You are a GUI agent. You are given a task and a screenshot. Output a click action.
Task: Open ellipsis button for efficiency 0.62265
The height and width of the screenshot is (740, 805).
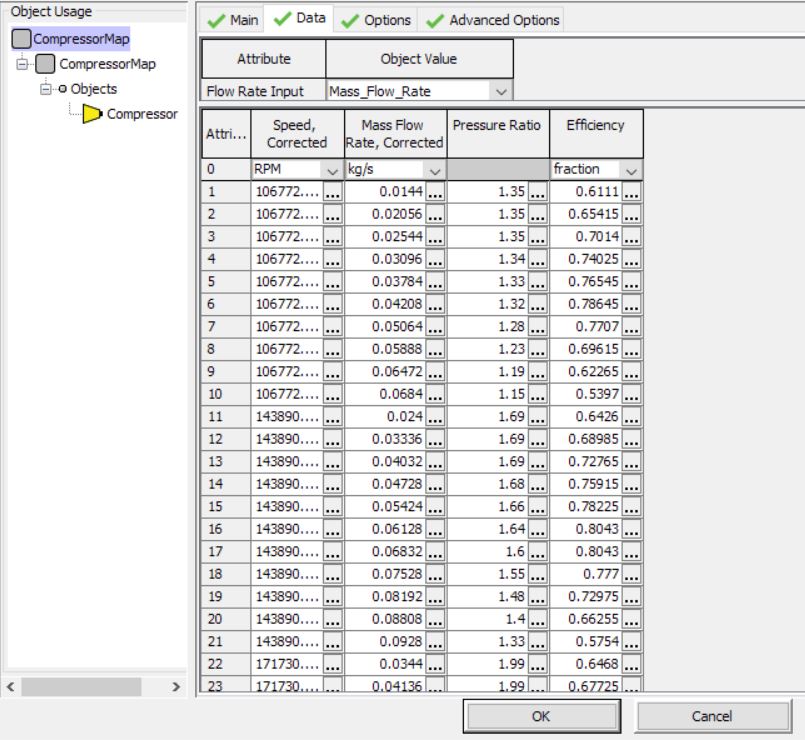(631, 372)
